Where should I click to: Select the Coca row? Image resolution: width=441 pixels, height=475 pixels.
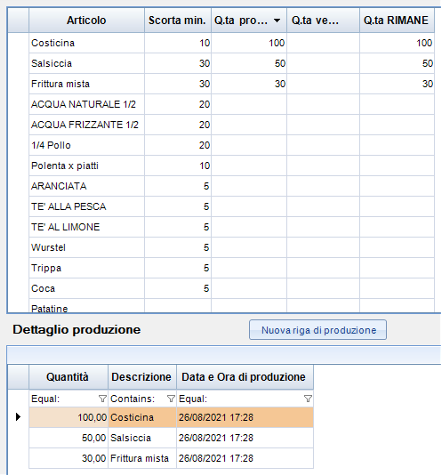coord(231,289)
